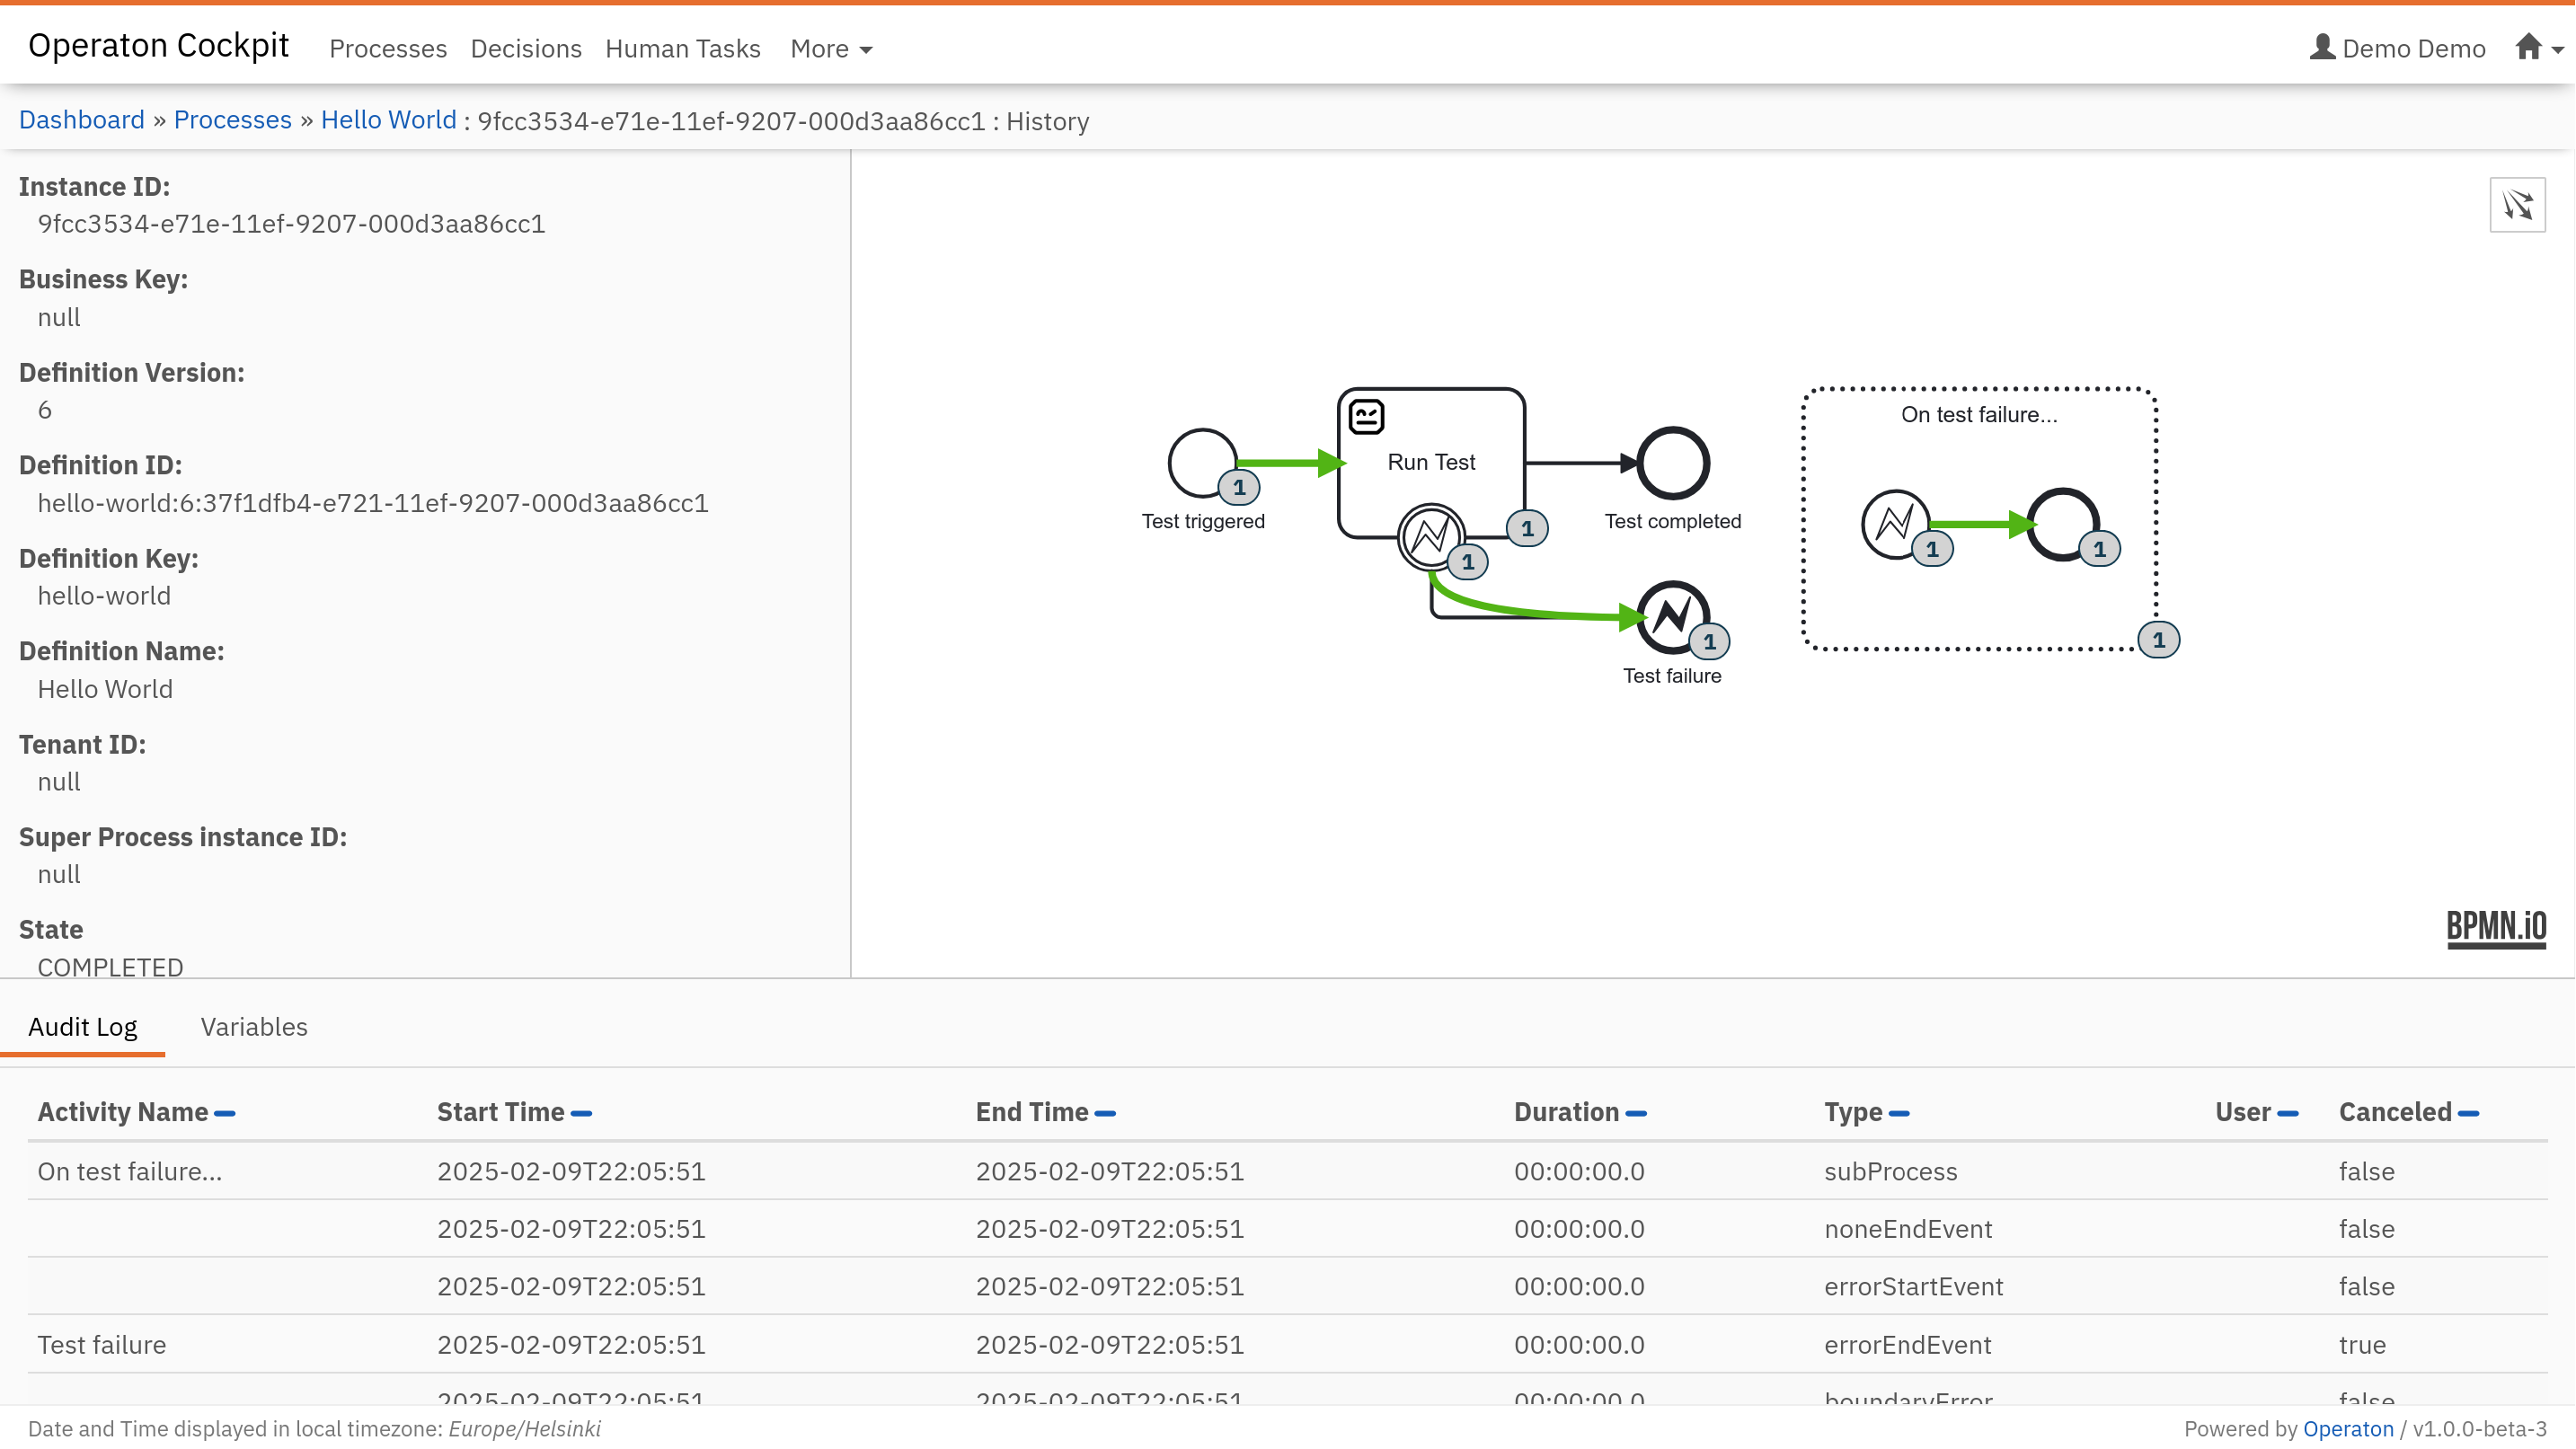Select the Test triggered start event
The image size is (2576, 1449).
click(1201, 462)
